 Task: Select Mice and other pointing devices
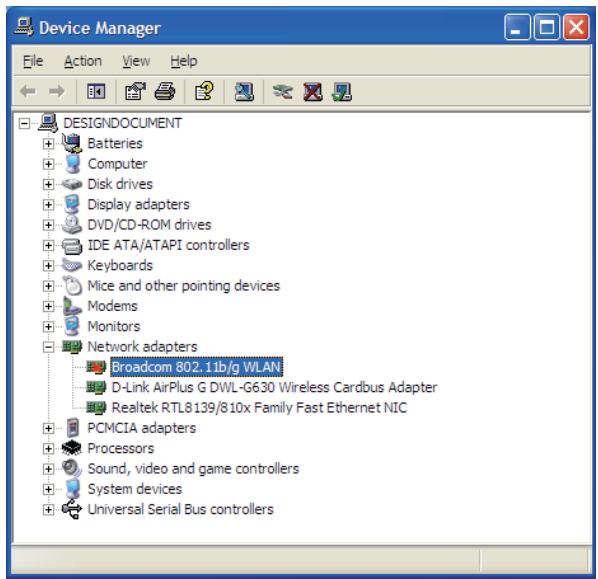coord(183,286)
